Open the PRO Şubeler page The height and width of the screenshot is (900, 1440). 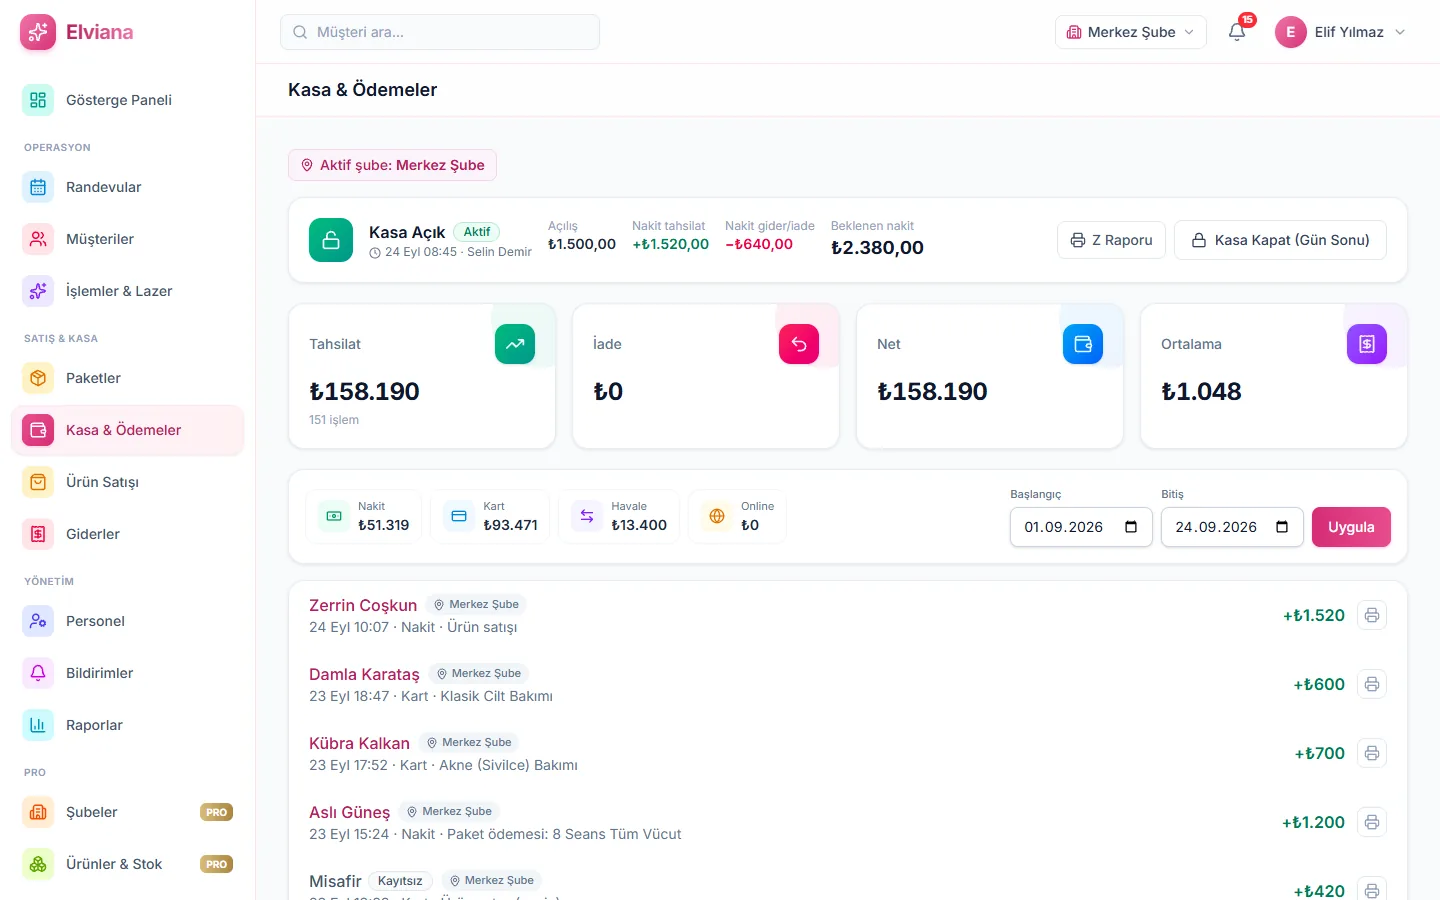point(128,812)
